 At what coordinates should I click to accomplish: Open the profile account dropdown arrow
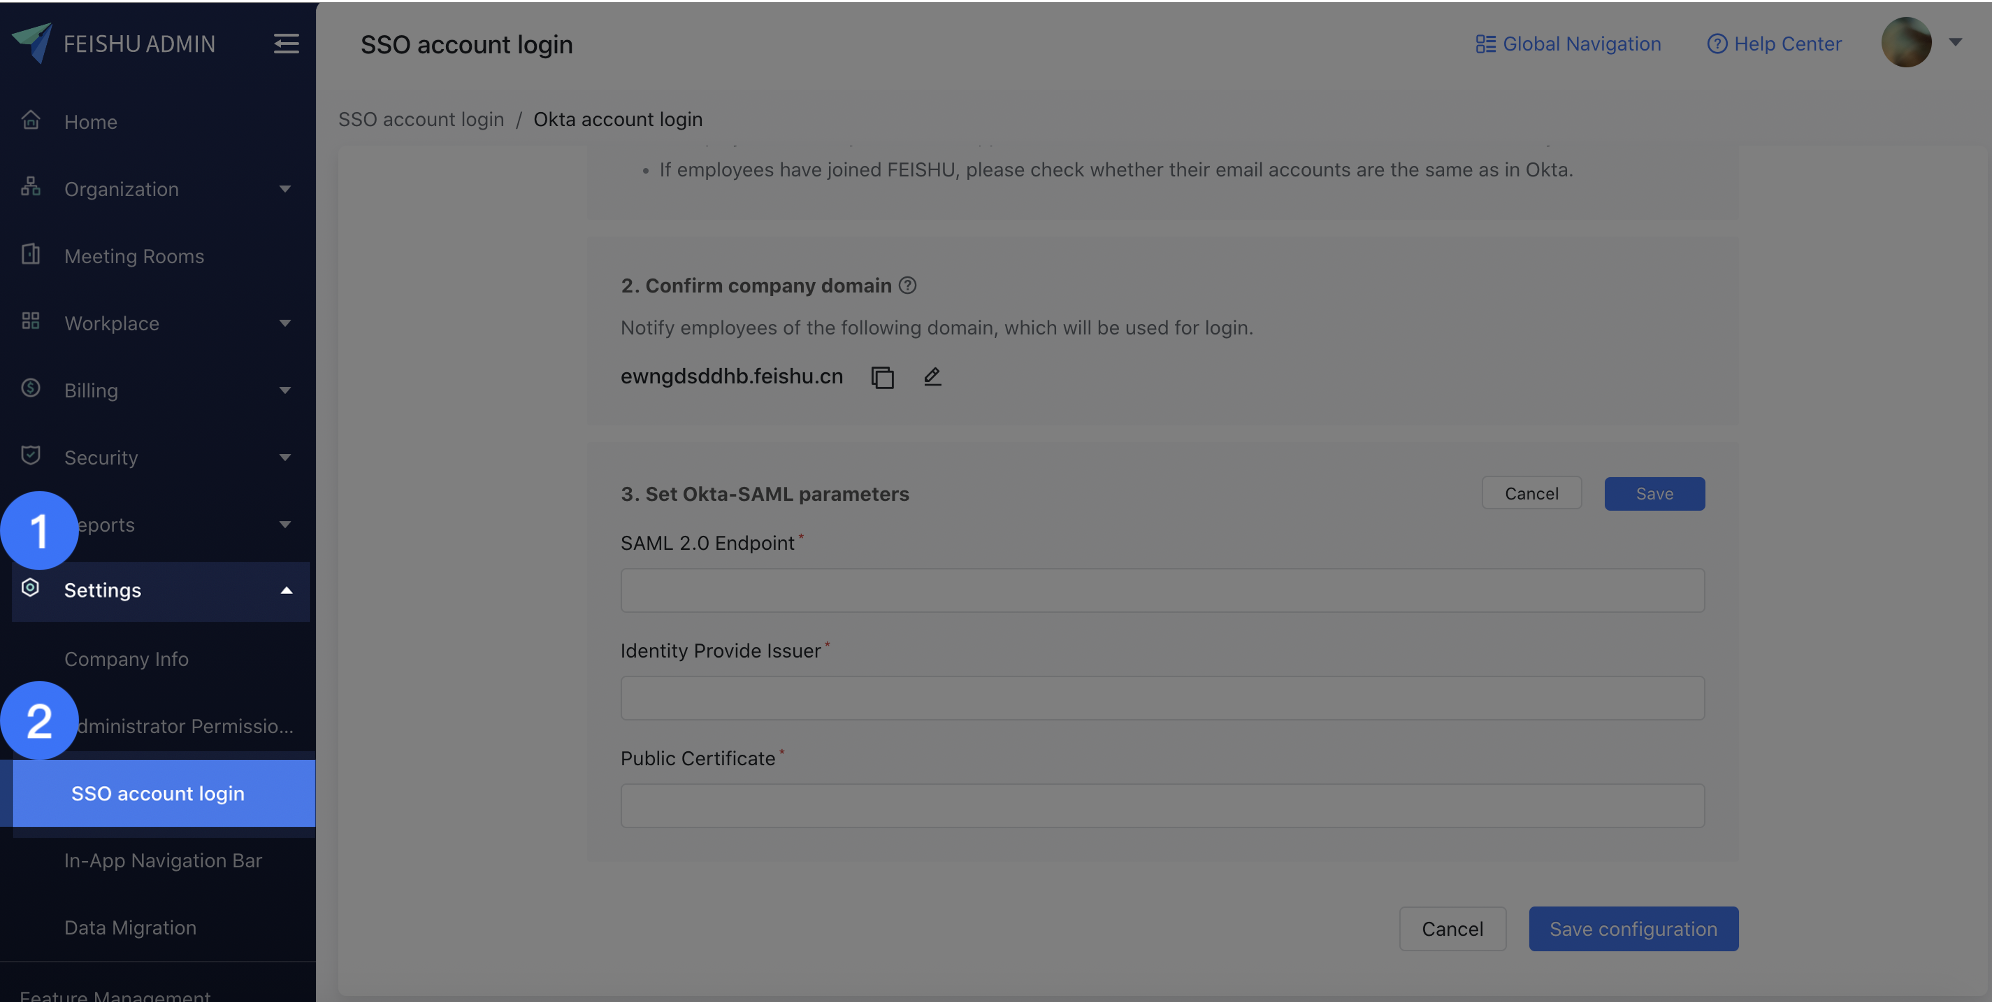click(1956, 43)
